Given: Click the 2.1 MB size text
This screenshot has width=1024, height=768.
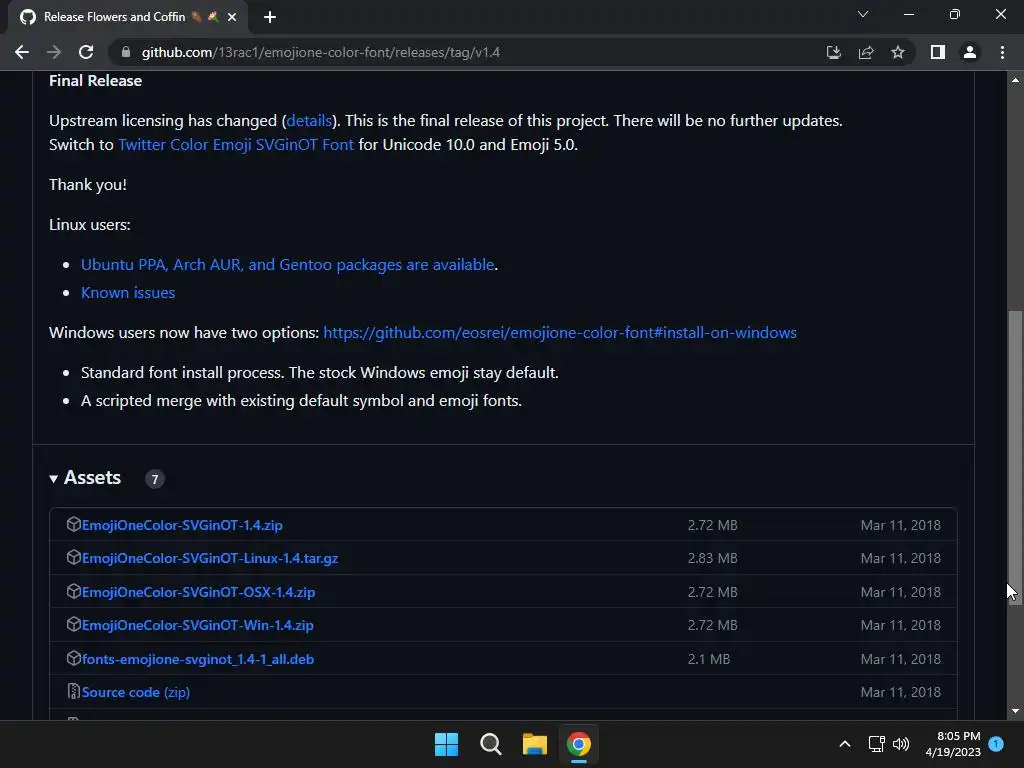Looking at the screenshot, I should pos(709,659).
